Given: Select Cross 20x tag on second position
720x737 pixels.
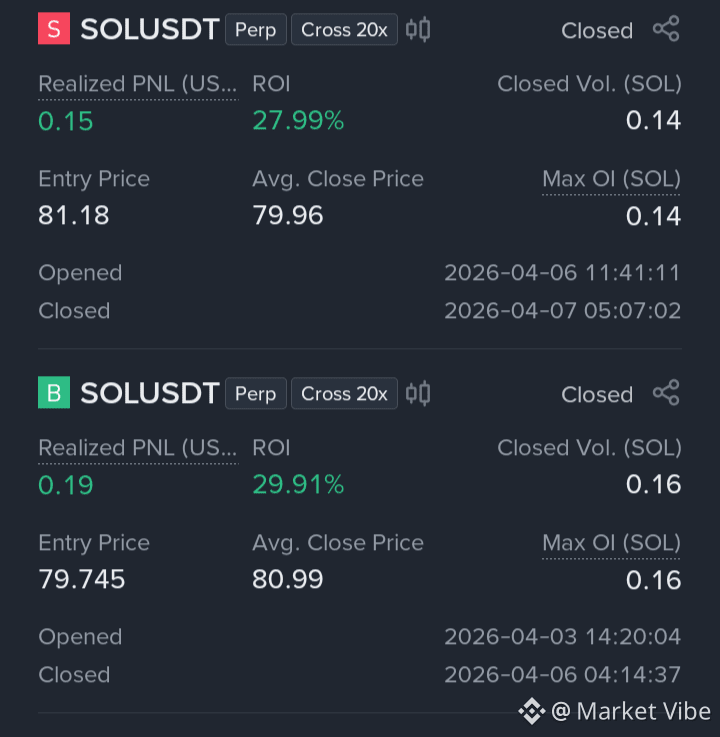Looking at the screenshot, I should 344,393.
